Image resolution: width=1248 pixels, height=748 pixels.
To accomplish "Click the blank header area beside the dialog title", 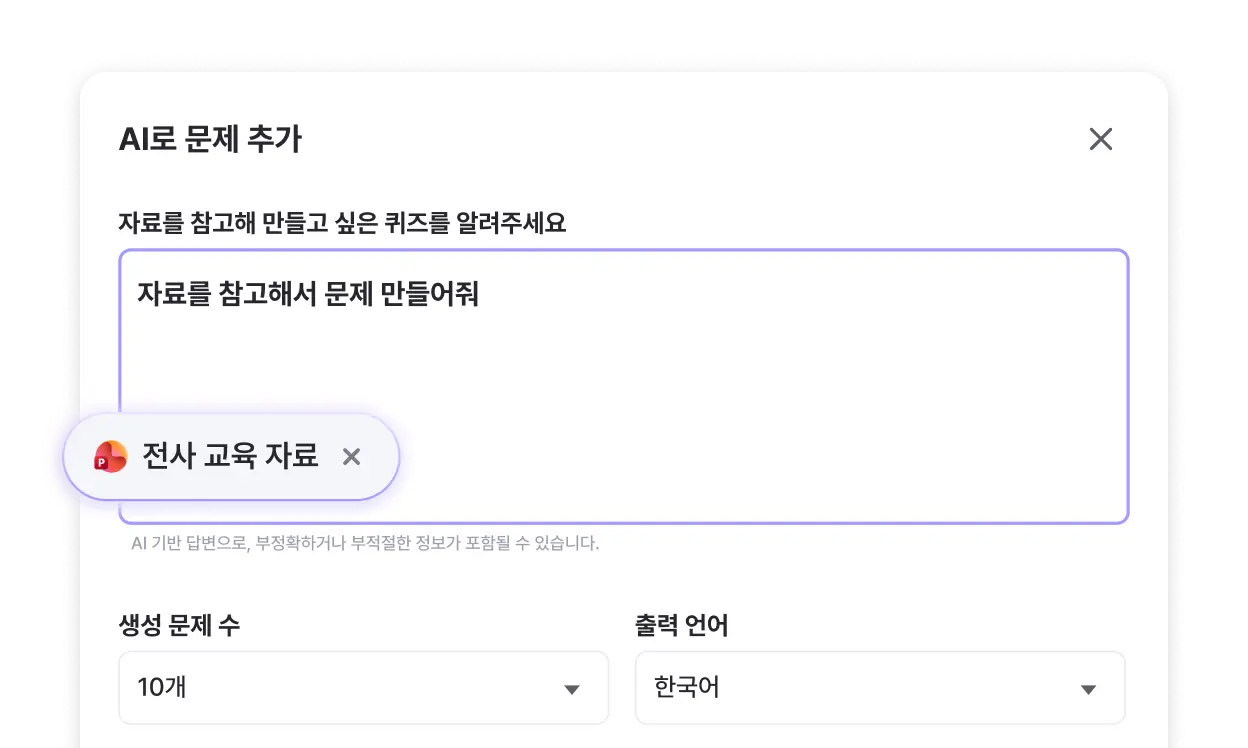I will click(x=650, y=140).
